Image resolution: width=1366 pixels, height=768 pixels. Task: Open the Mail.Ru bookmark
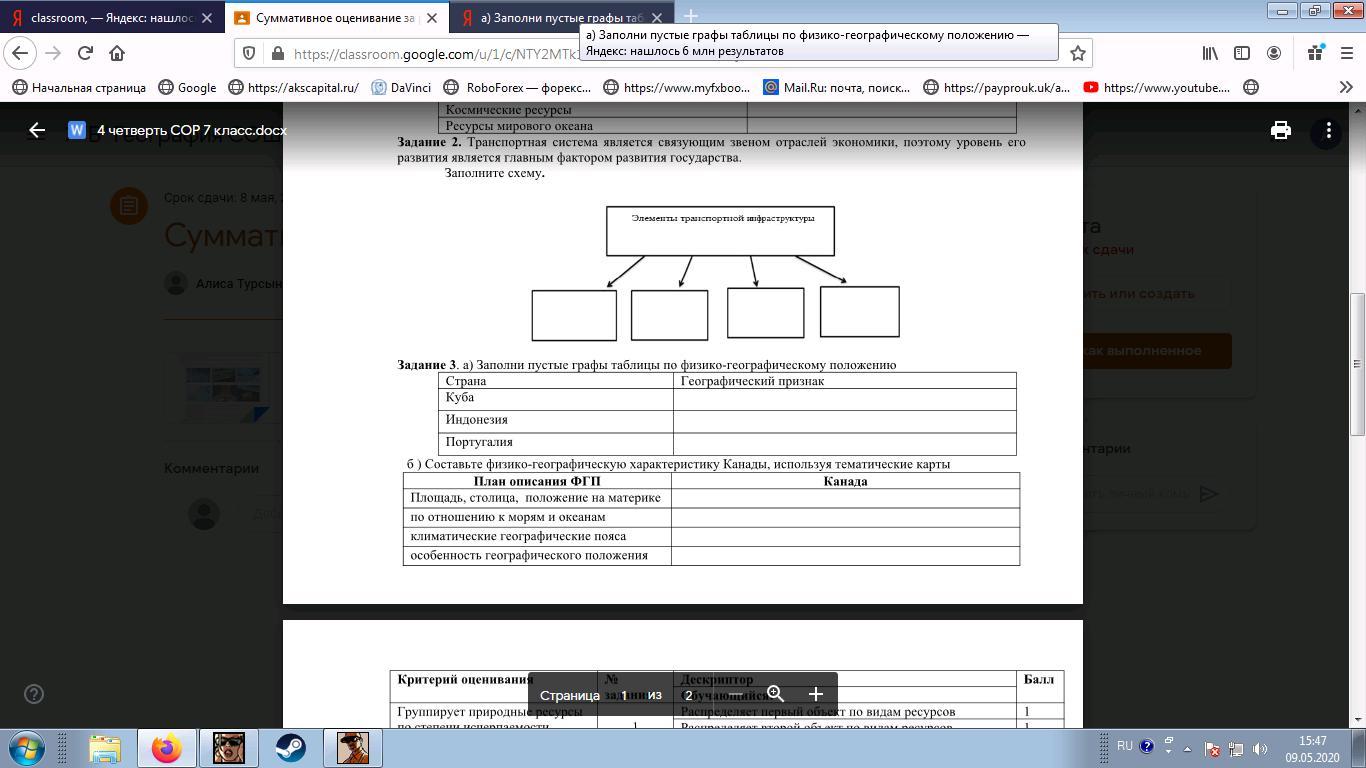point(836,87)
